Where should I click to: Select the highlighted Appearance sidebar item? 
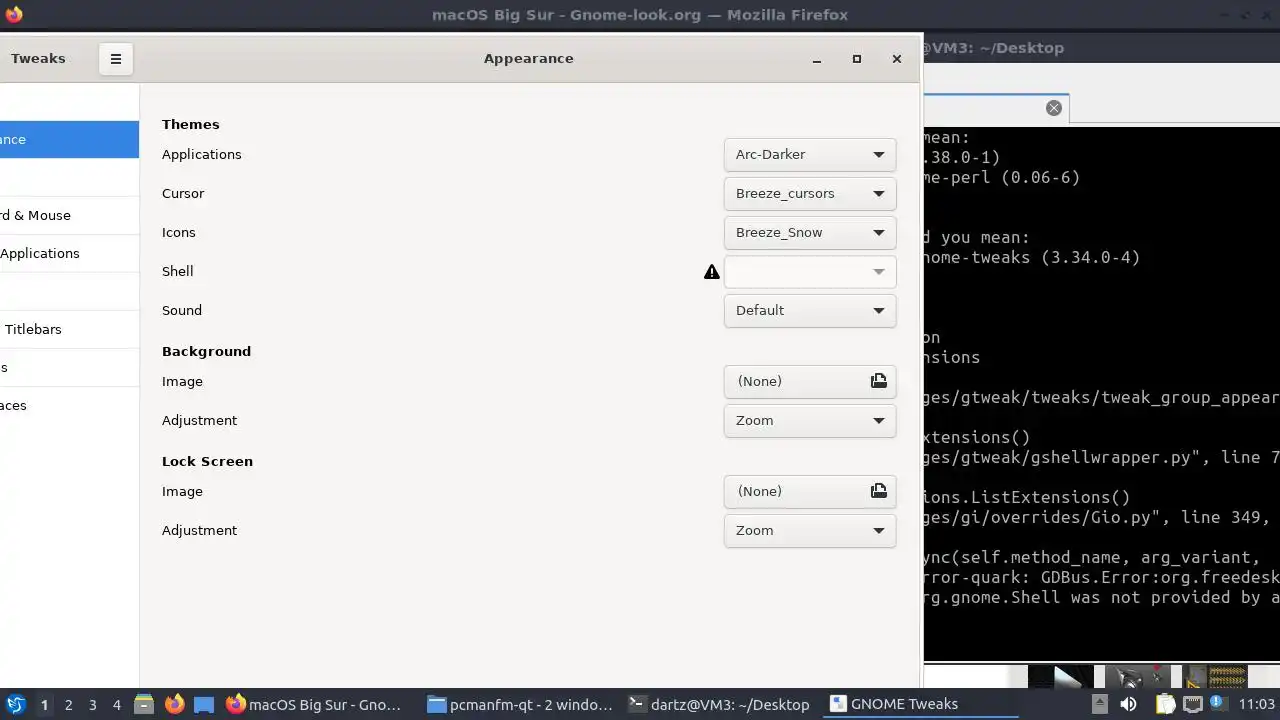69,139
